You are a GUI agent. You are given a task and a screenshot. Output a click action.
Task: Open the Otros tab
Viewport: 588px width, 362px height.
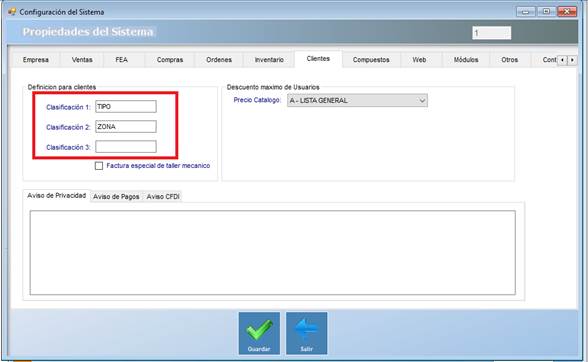pyautogui.click(x=509, y=60)
